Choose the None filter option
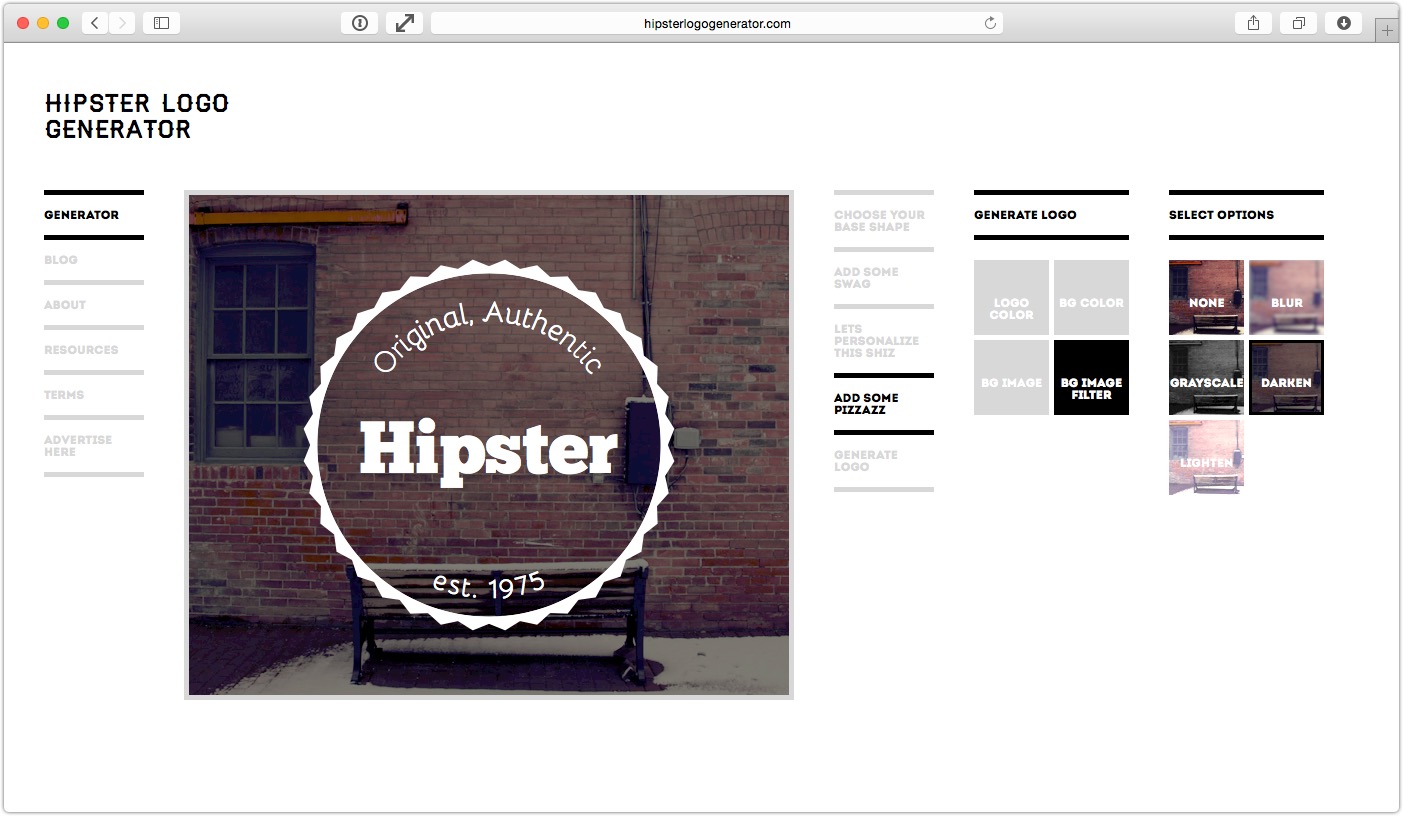This screenshot has height=816, width=1403. pyautogui.click(x=1206, y=297)
